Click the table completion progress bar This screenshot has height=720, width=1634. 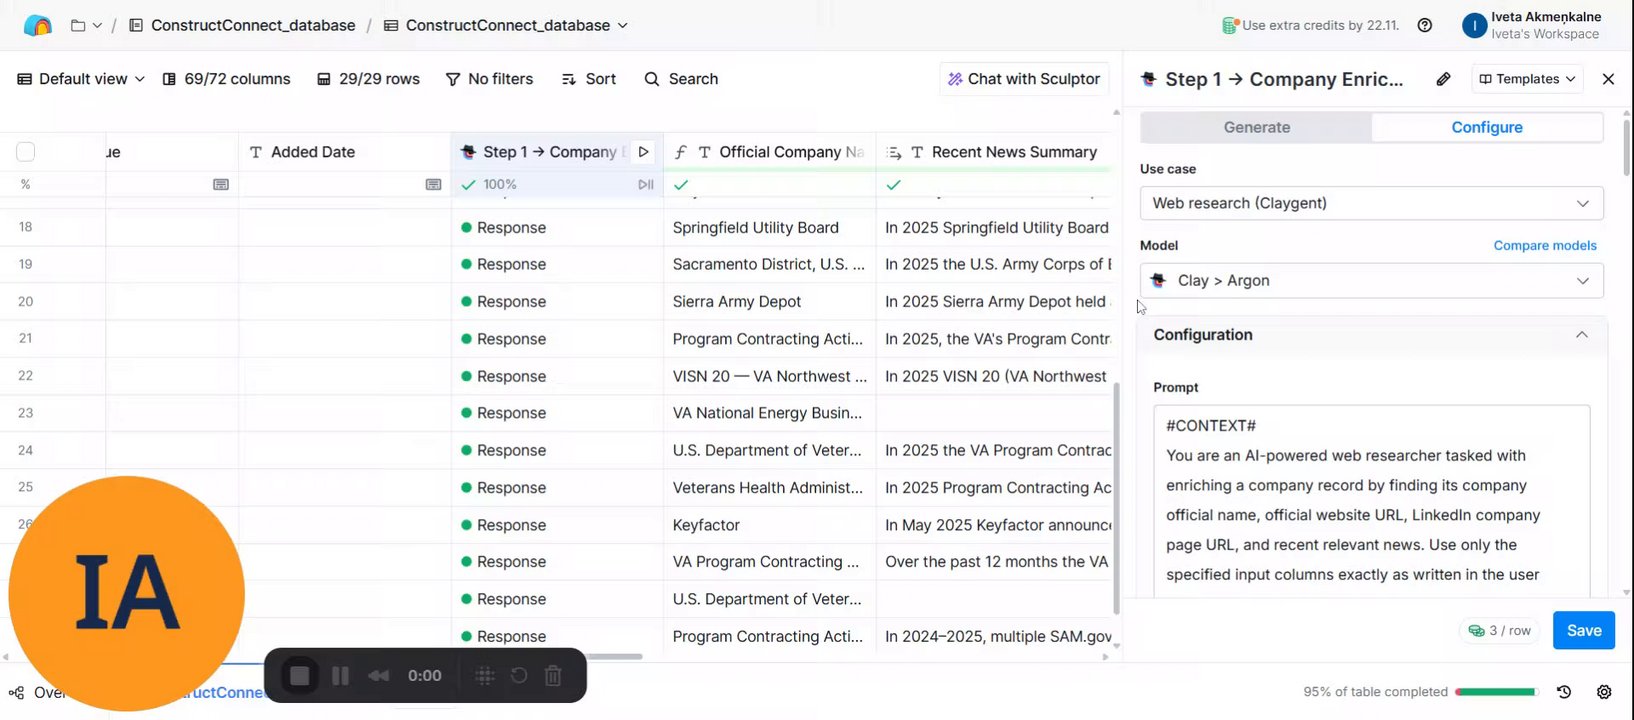1496,692
